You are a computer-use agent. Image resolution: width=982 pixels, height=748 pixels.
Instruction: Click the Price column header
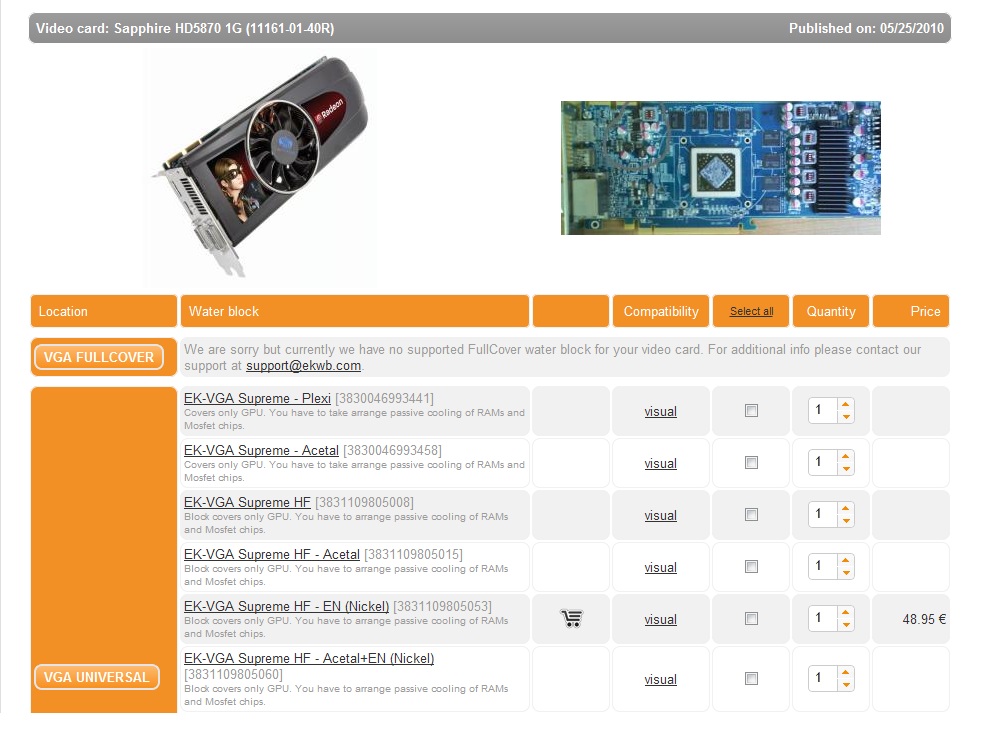pyautogui.click(x=911, y=311)
